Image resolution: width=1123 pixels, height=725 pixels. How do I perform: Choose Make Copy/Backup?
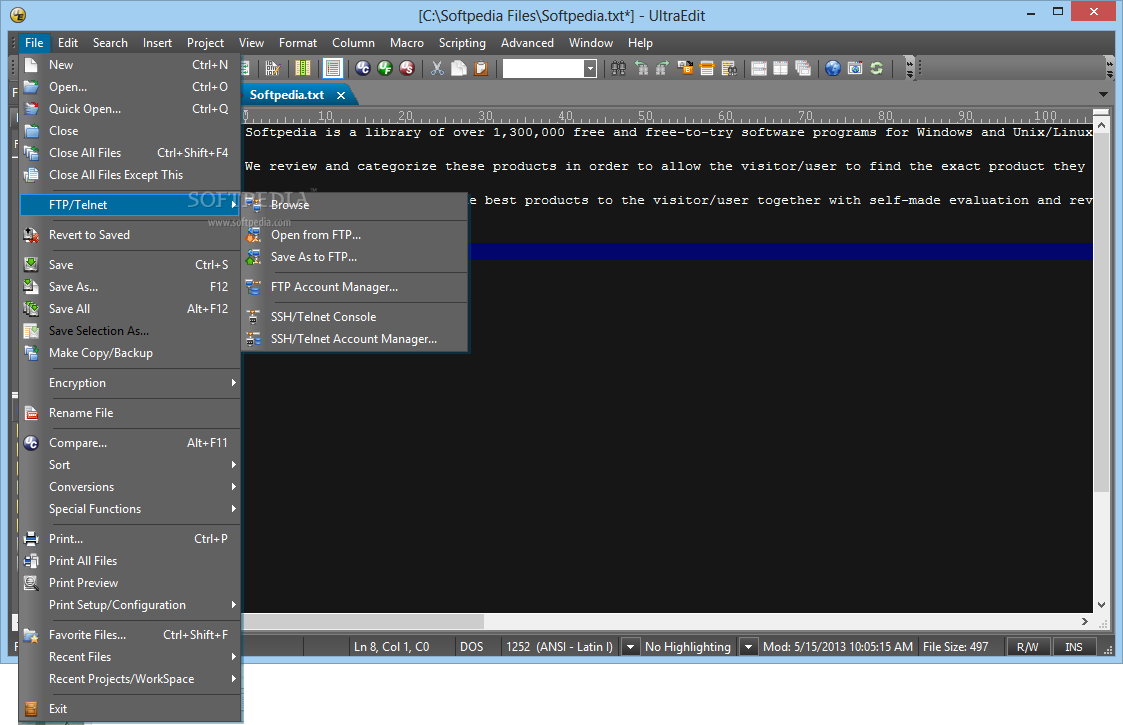130,353
